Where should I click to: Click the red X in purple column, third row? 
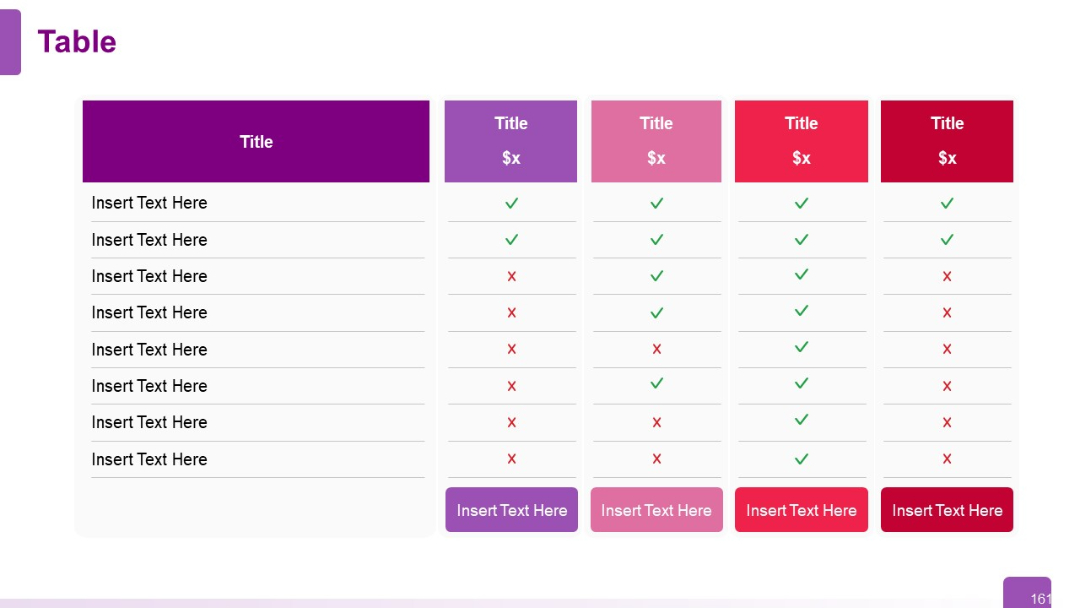click(x=511, y=276)
